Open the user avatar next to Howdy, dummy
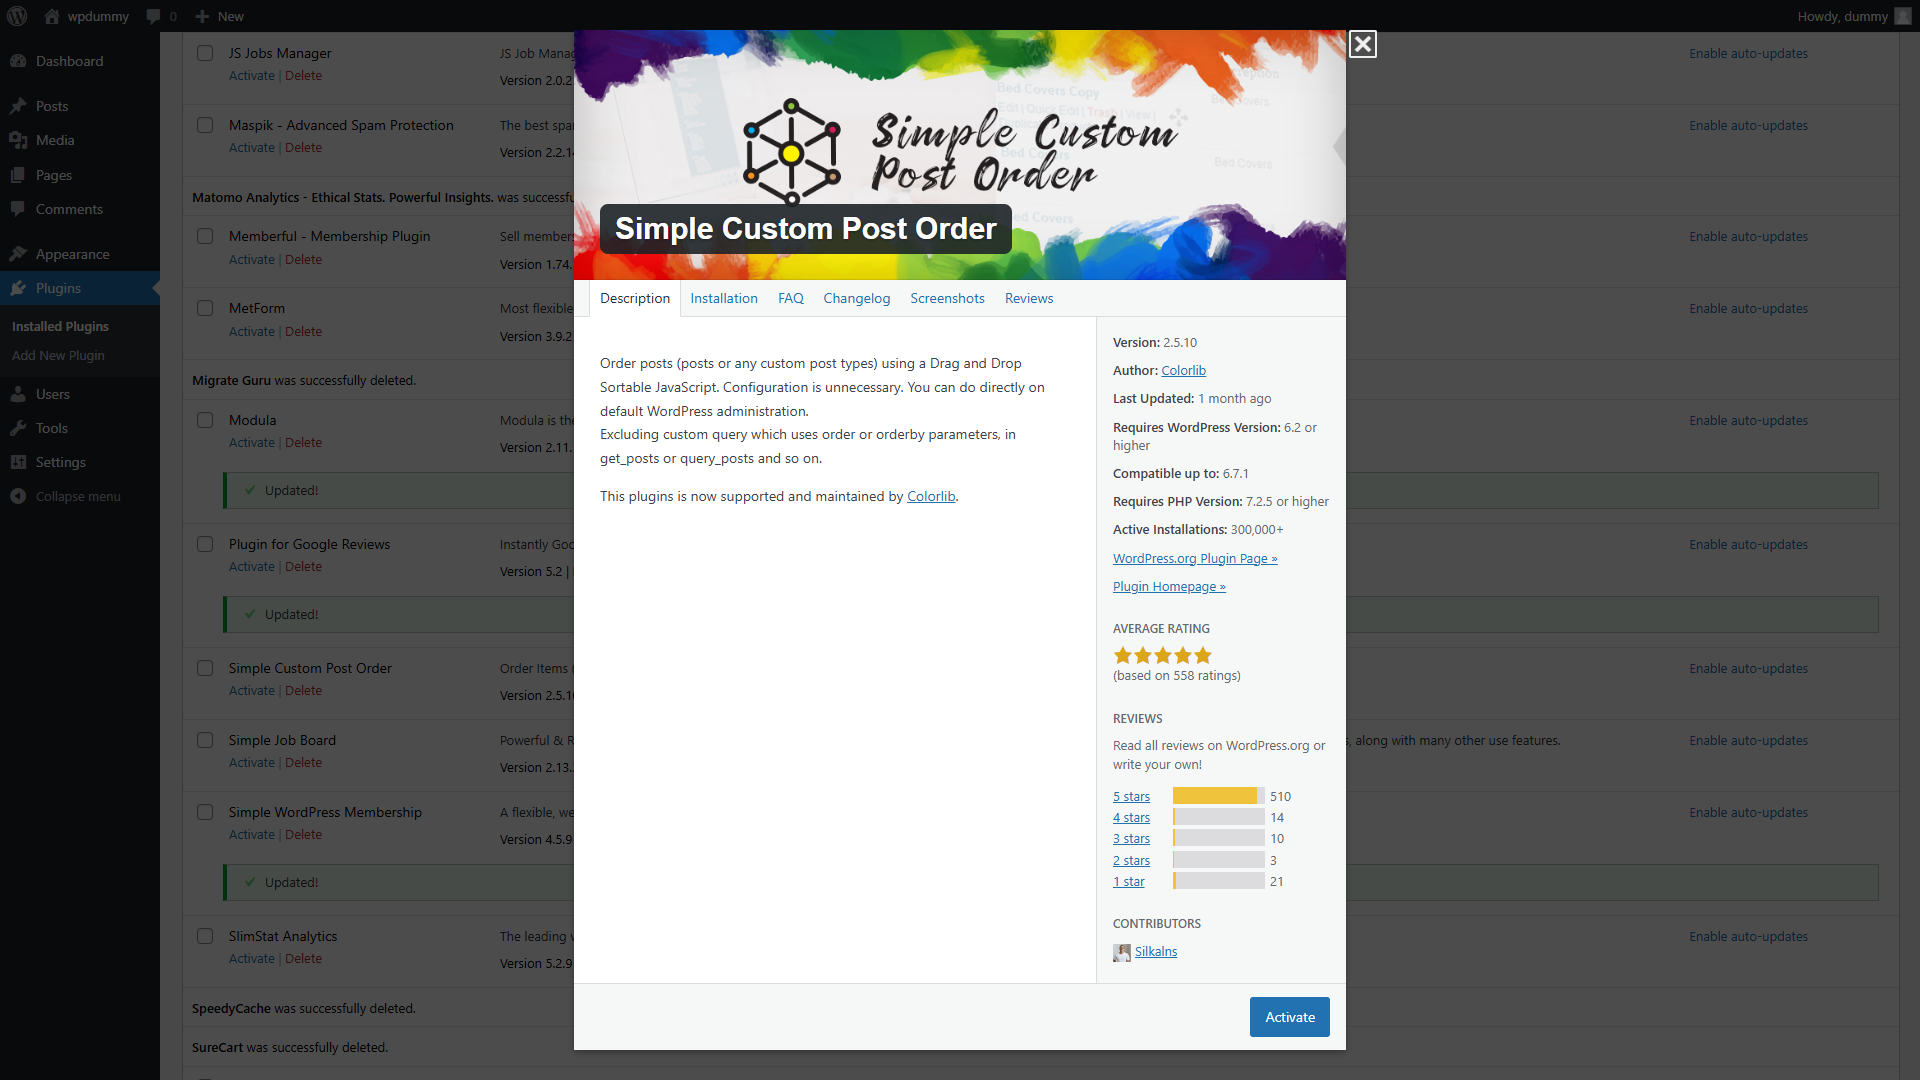The image size is (1920, 1080). (1902, 16)
